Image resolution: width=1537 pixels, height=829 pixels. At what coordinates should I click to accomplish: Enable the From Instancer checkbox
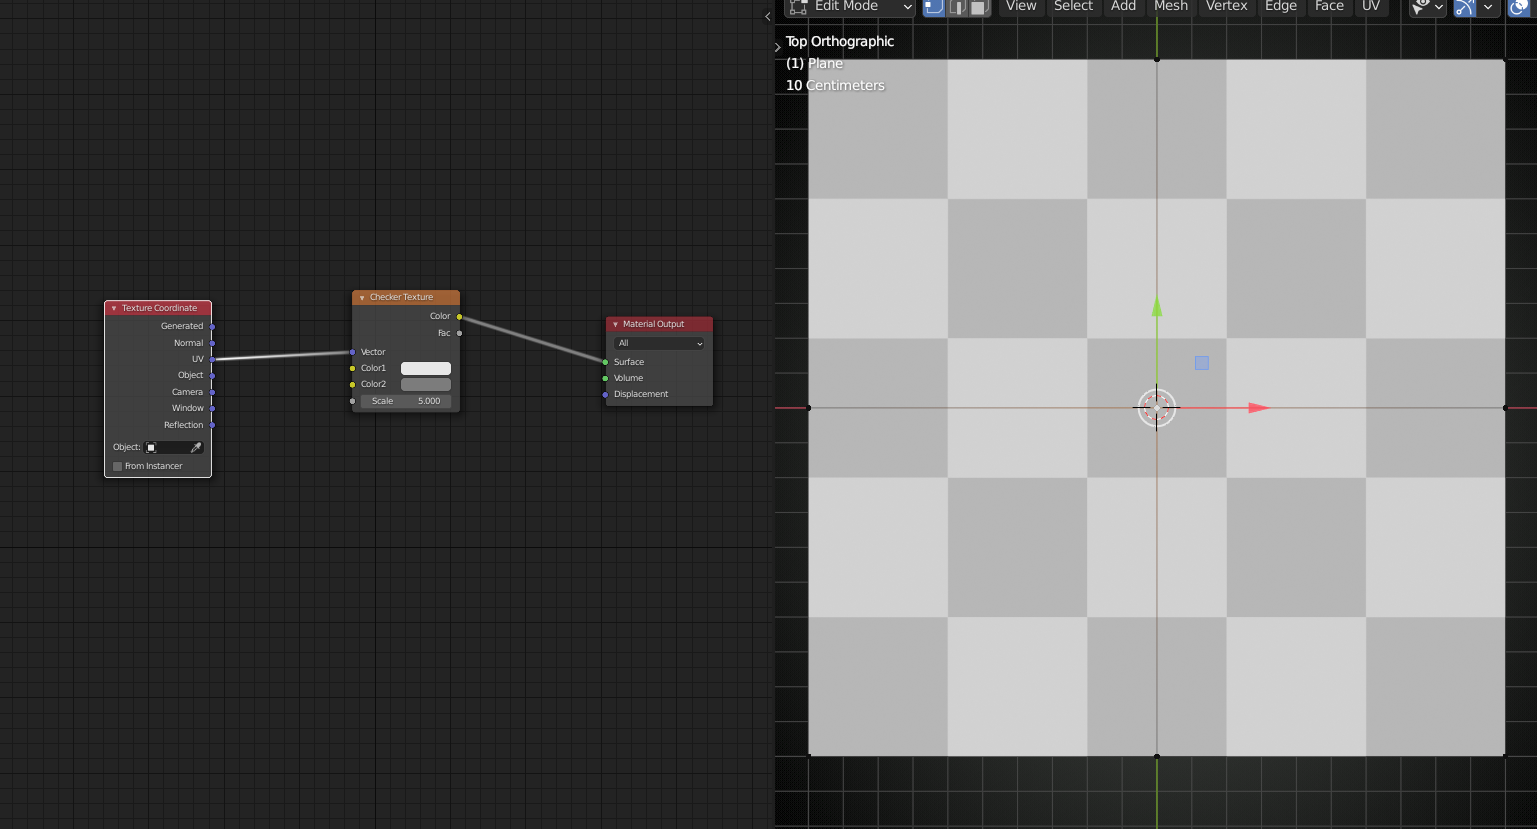(x=117, y=465)
